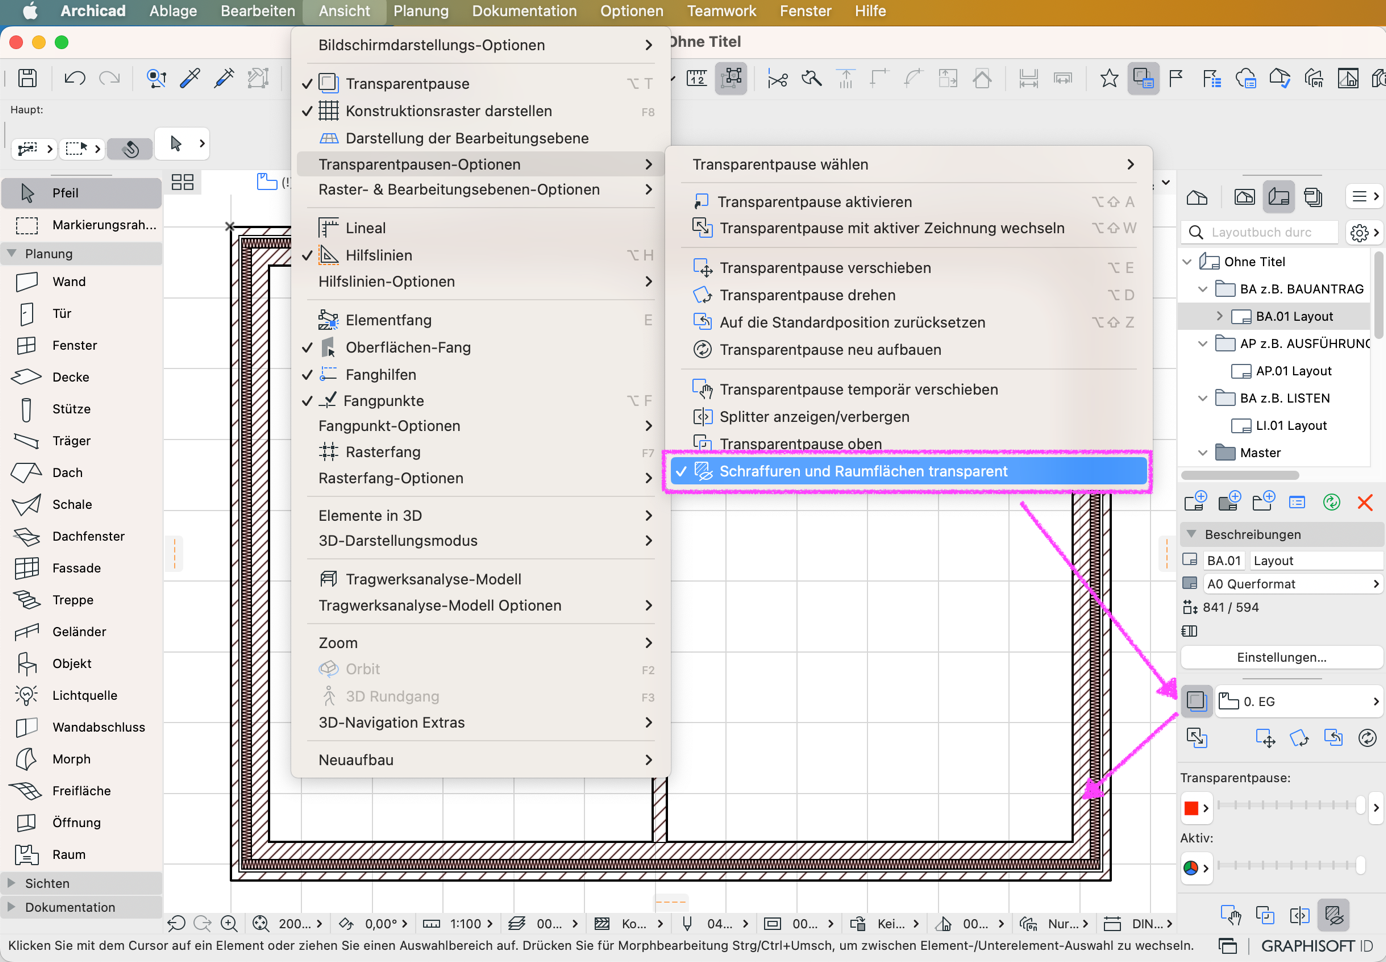Click the red delete X icon

[1365, 502]
